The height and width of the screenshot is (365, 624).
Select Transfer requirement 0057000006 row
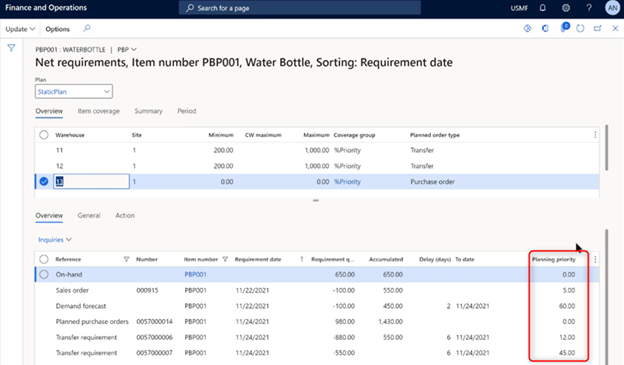pos(317,337)
